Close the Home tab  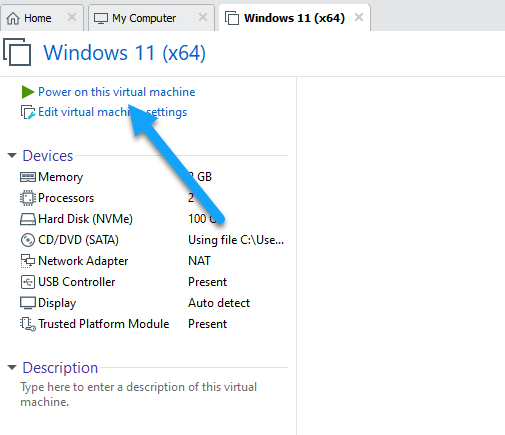[72, 17]
